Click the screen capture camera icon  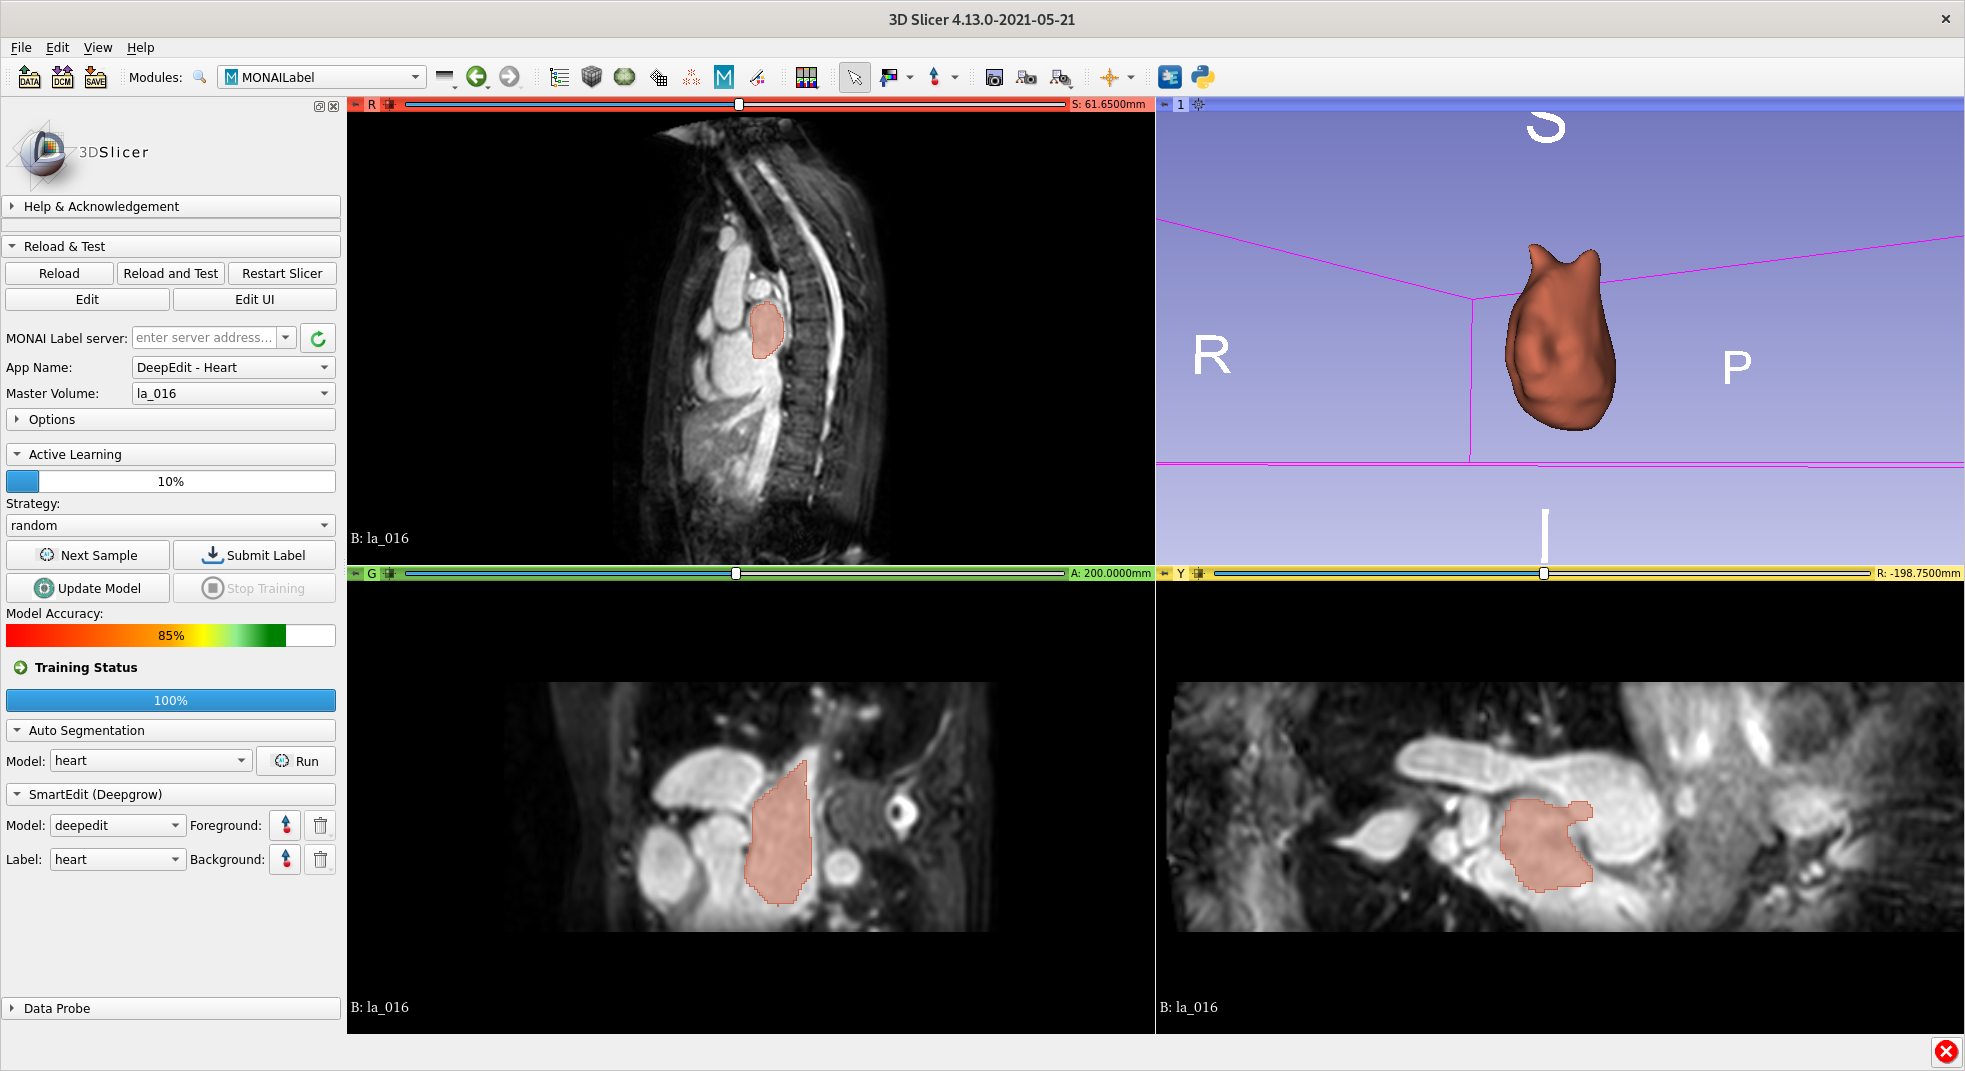[x=994, y=77]
